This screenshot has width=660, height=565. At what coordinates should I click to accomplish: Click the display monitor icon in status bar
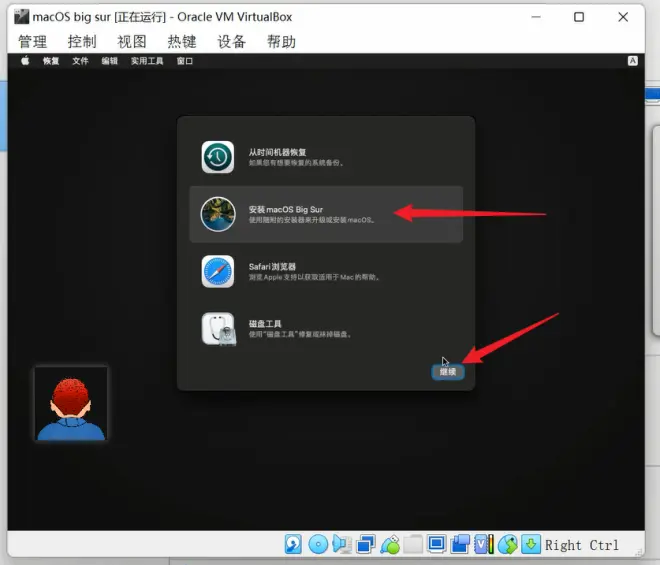pyautogui.click(x=436, y=544)
